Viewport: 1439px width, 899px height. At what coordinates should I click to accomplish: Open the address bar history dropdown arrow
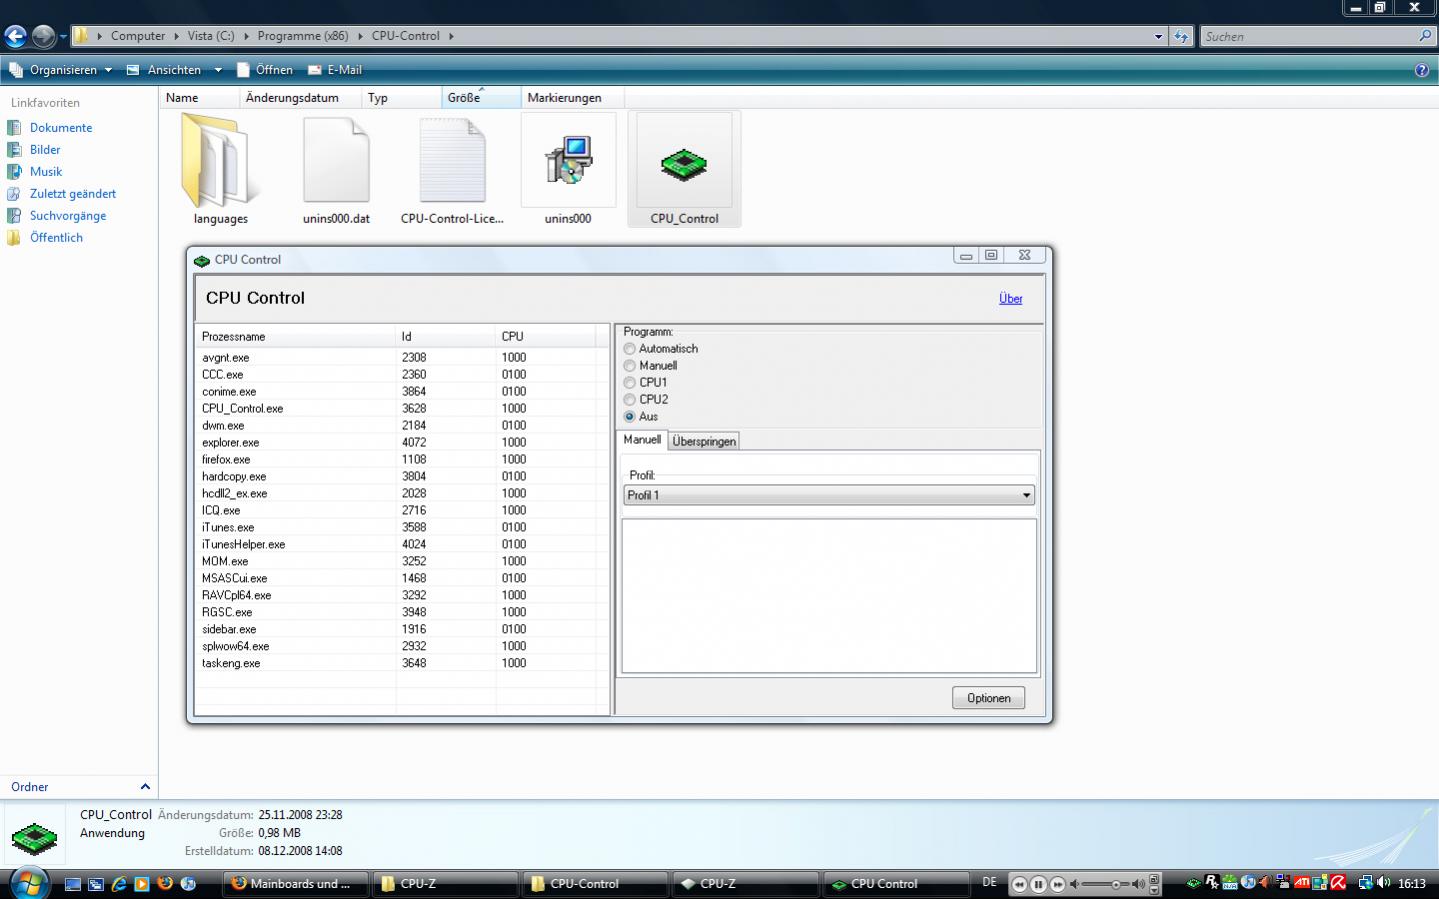pos(1159,36)
